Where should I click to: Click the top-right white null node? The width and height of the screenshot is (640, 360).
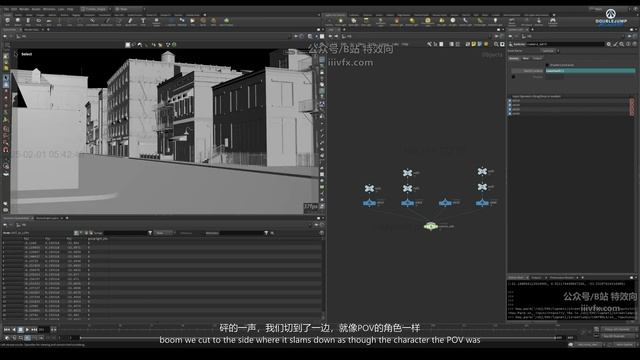coord(482,171)
